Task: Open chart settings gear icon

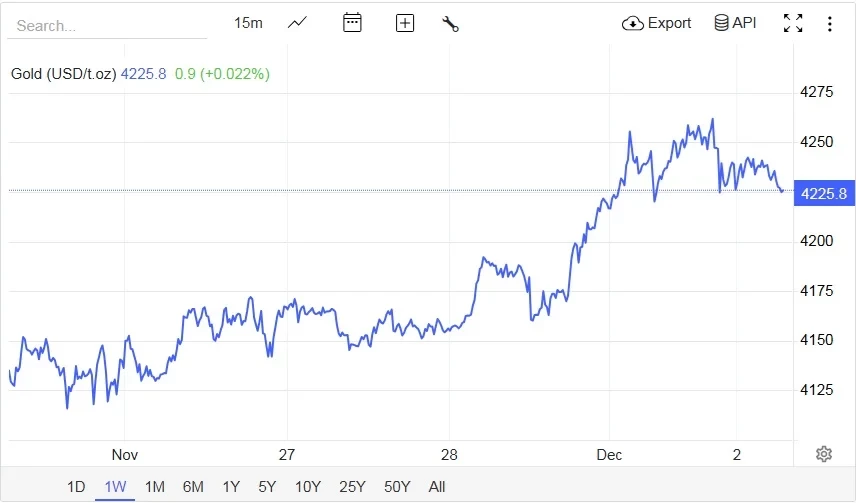Action: pyautogui.click(x=824, y=454)
